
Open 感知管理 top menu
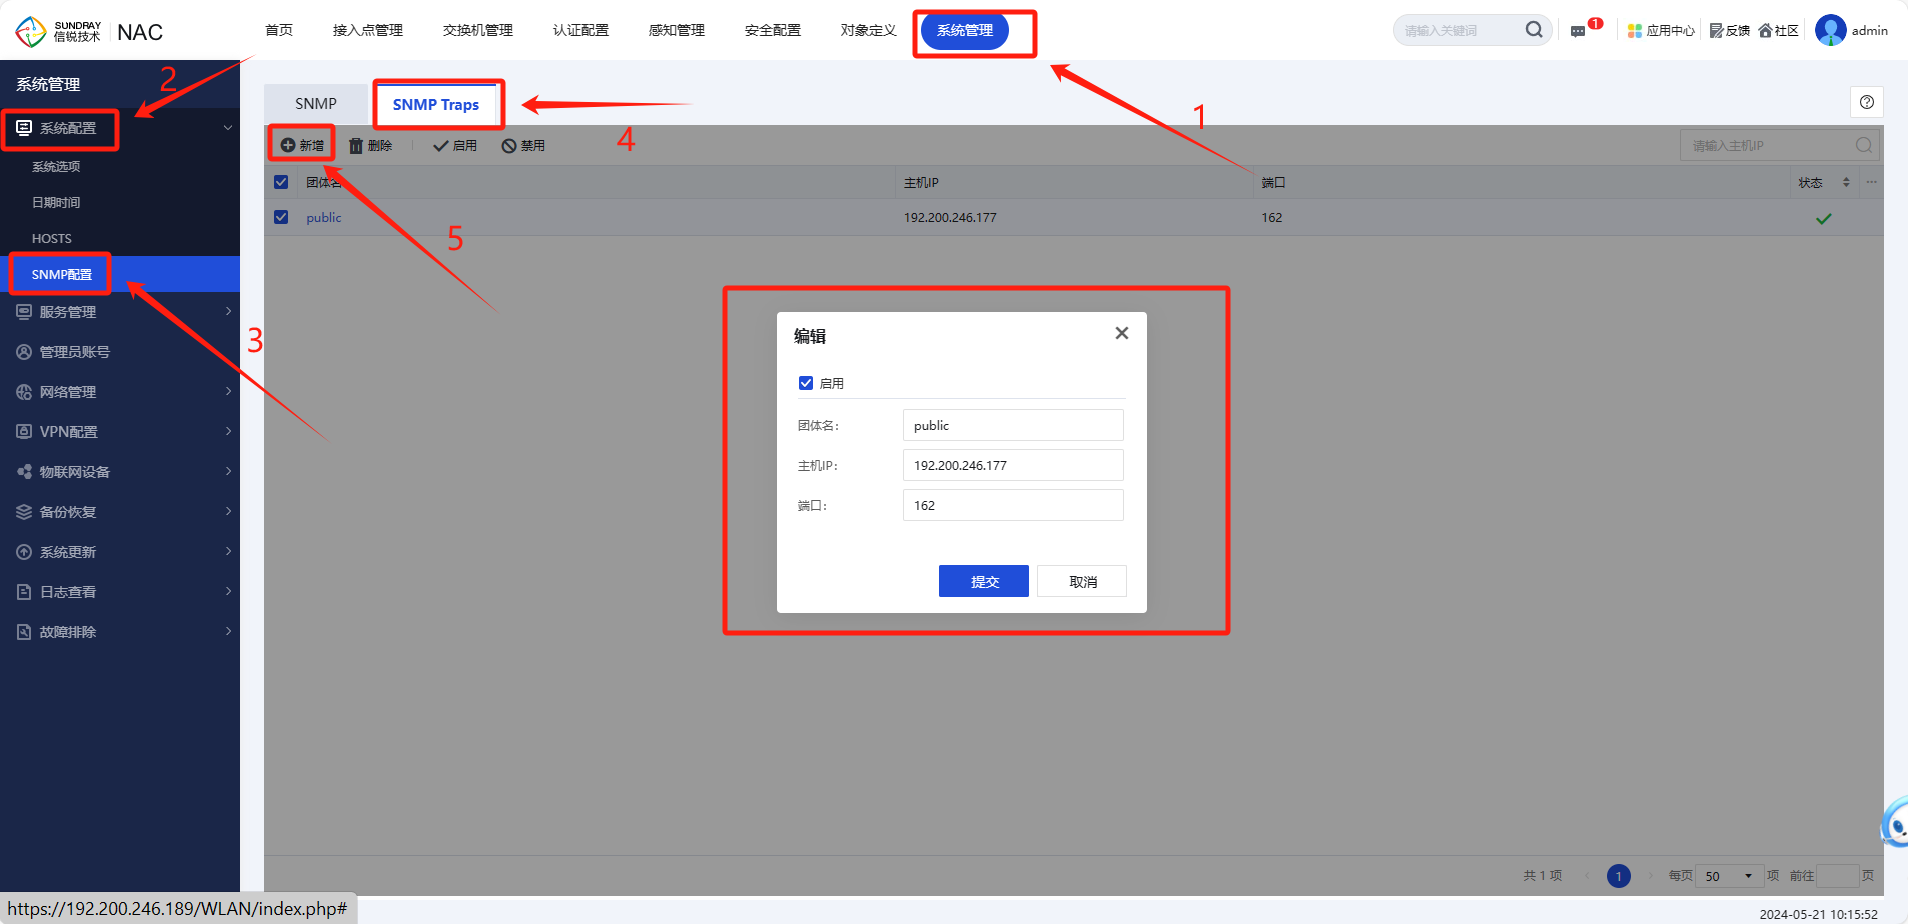677,30
